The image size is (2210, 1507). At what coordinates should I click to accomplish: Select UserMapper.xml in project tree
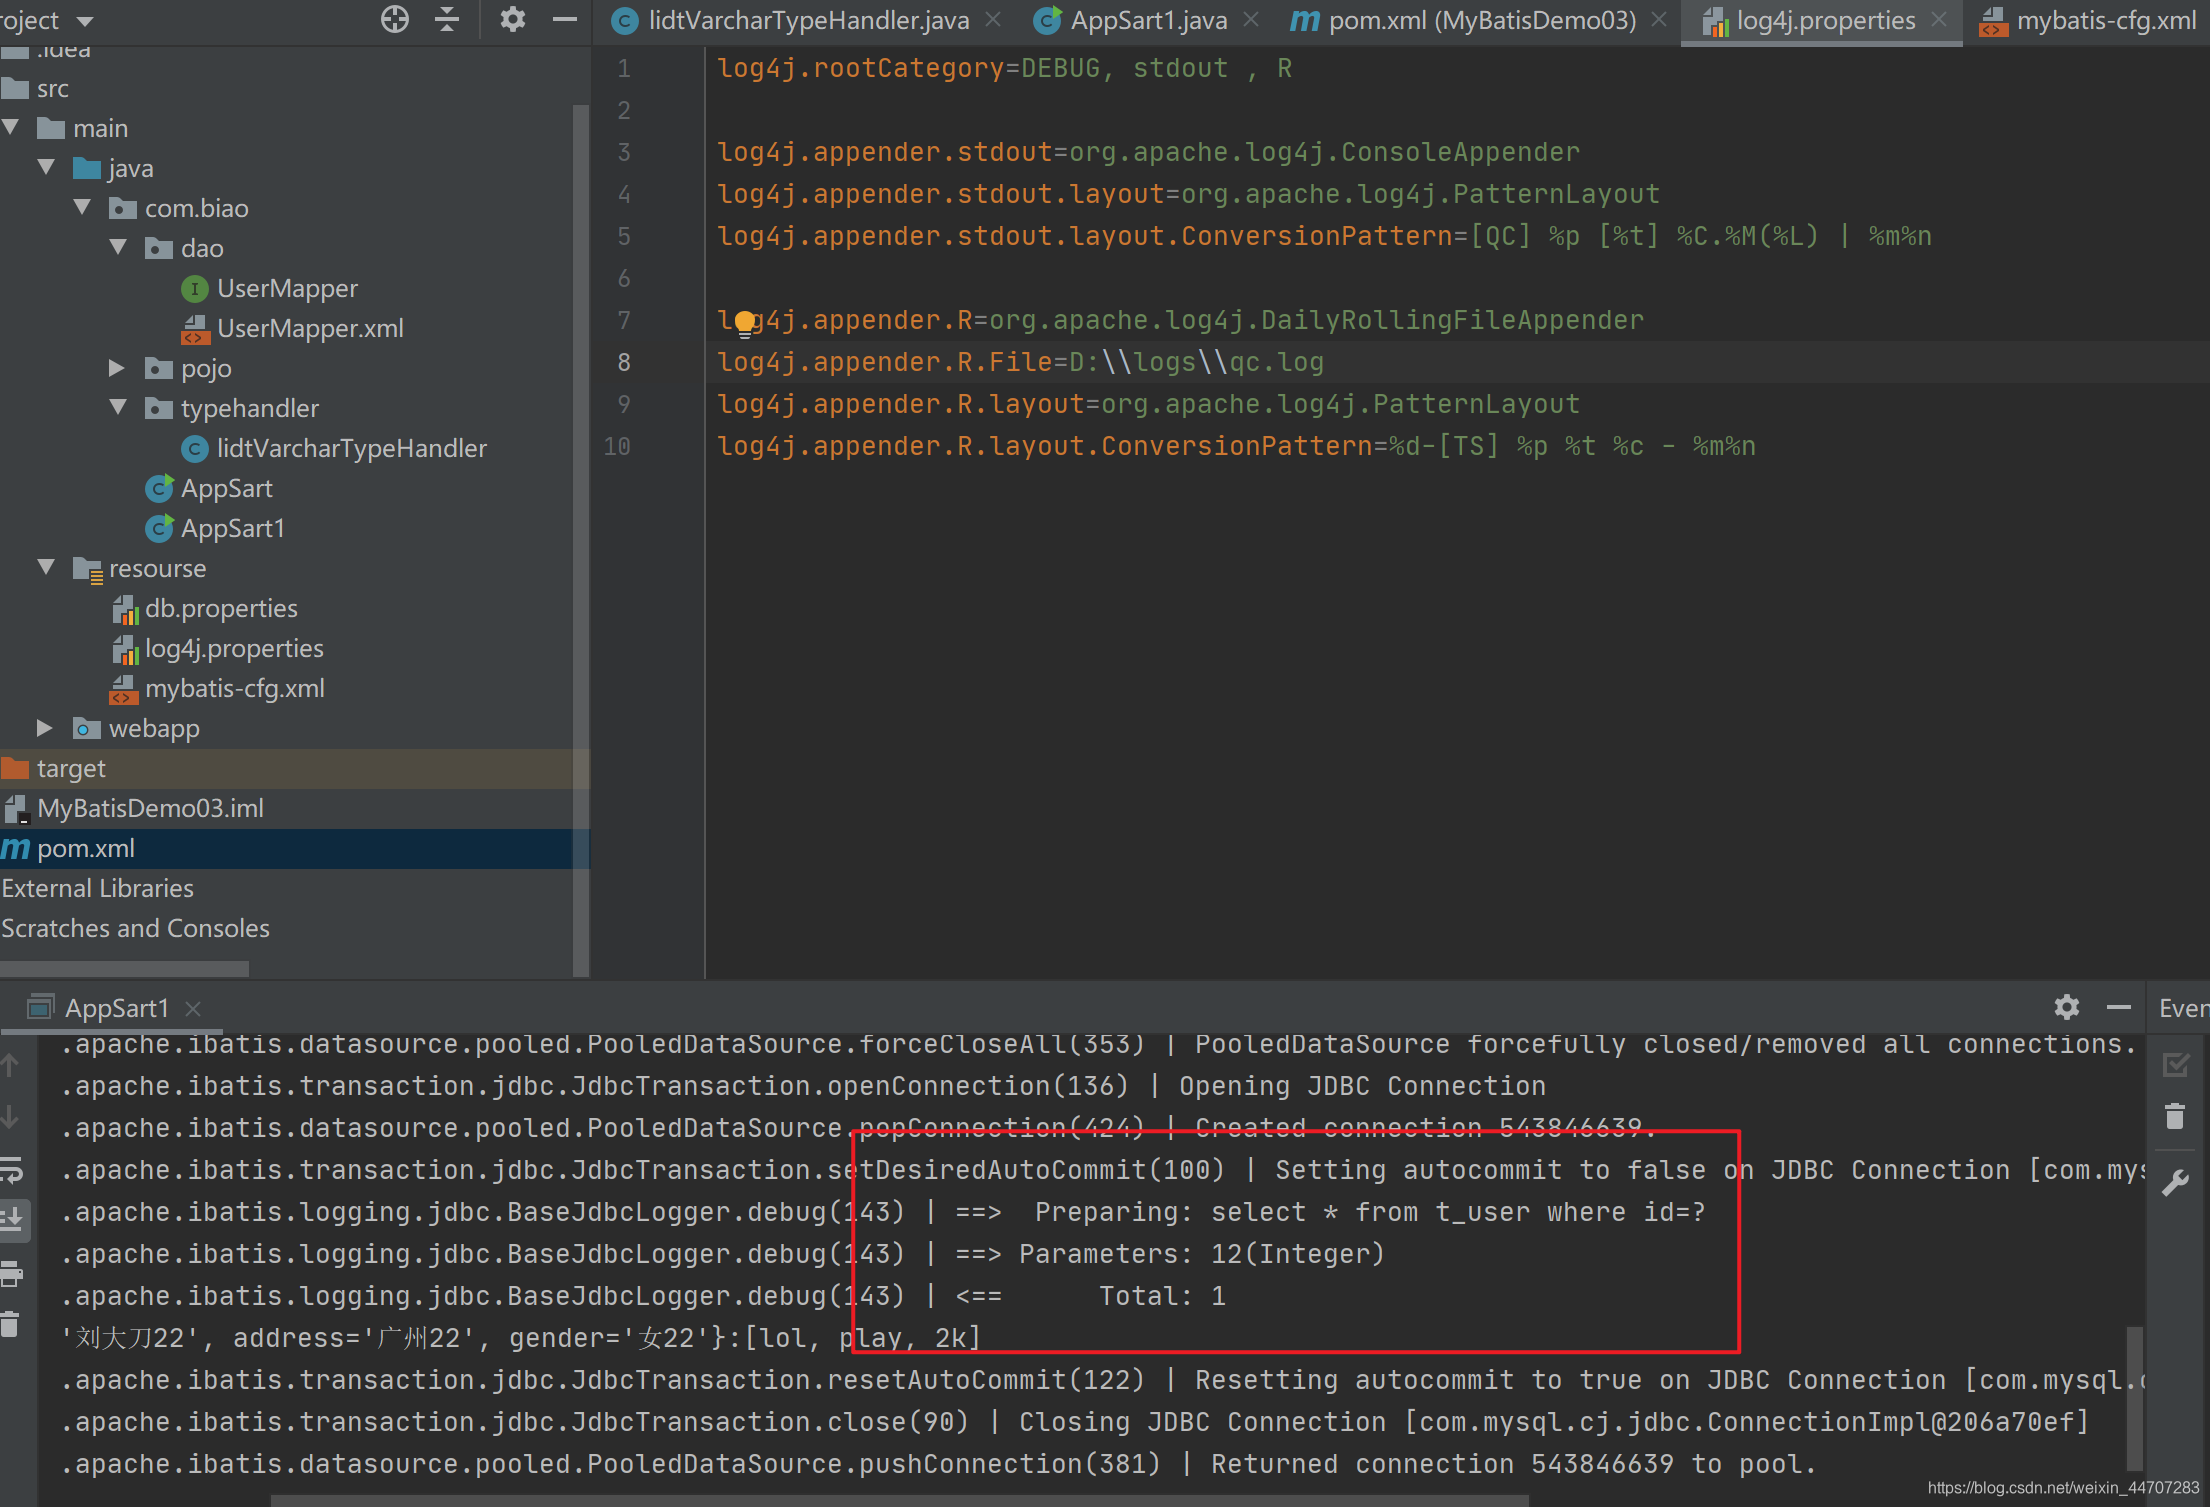(292, 328)
